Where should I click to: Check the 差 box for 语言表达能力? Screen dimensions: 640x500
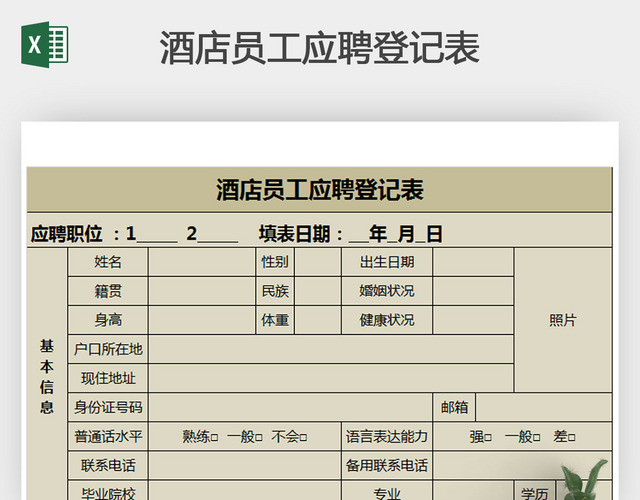pyautogui.click(x=572, y=438)
